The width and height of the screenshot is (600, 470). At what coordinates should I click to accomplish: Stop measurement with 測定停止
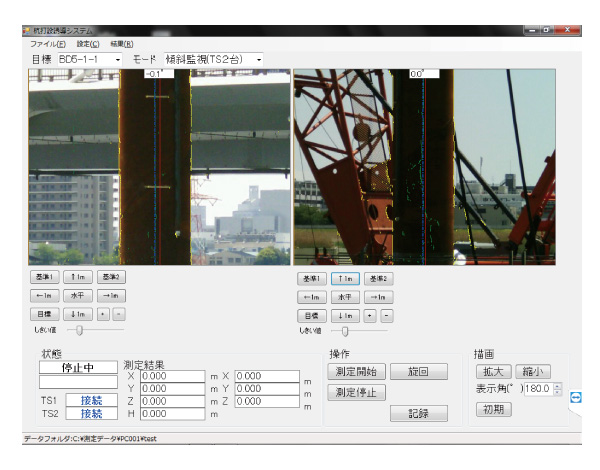coord(357,392)
